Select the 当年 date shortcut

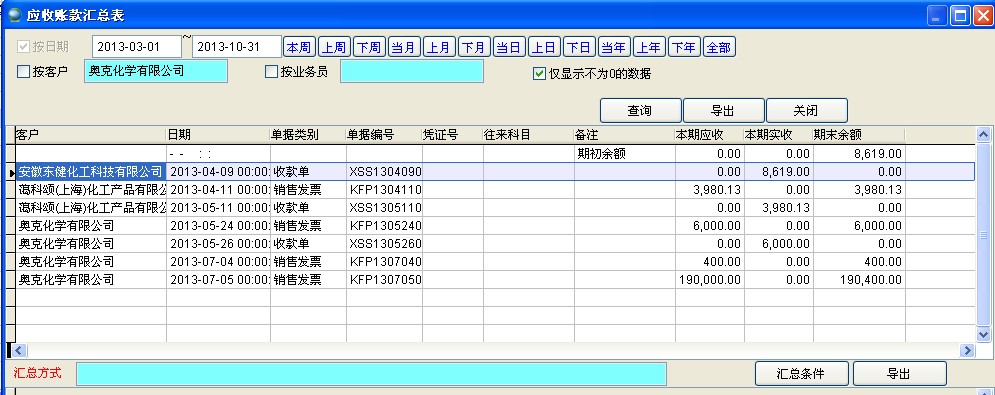coord(614,47)
